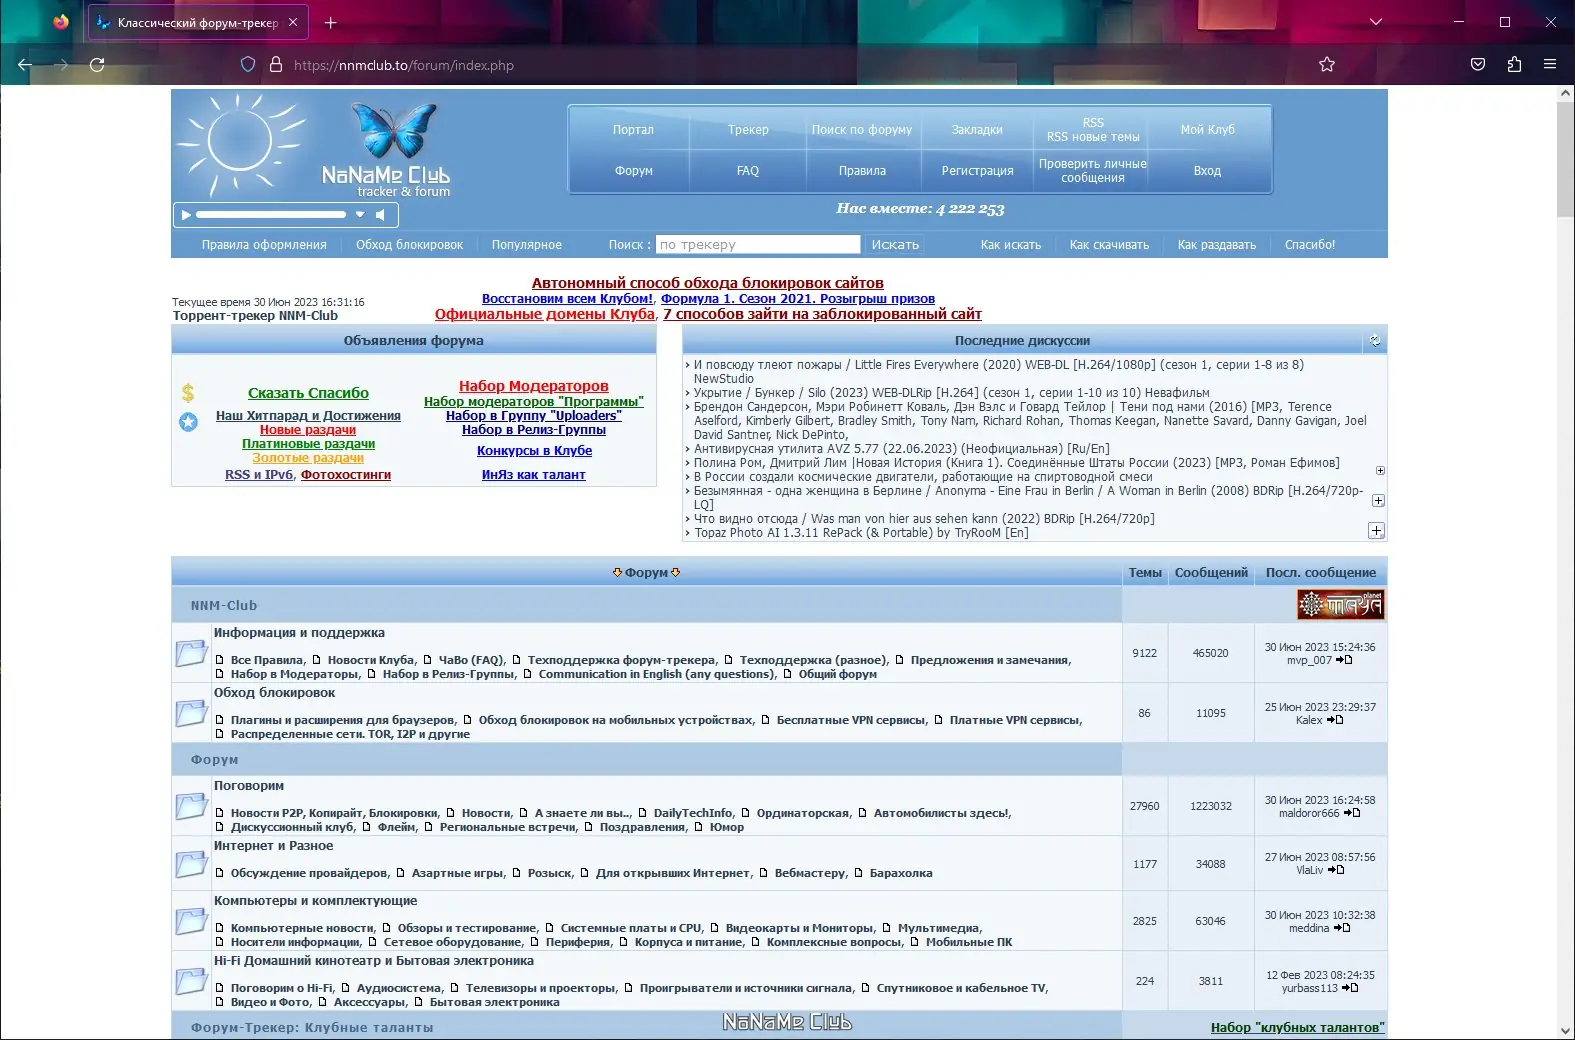This screenshot has height=1040, width=1575.
Task: Open the Трекер menu item
Action: pos(748,130)
